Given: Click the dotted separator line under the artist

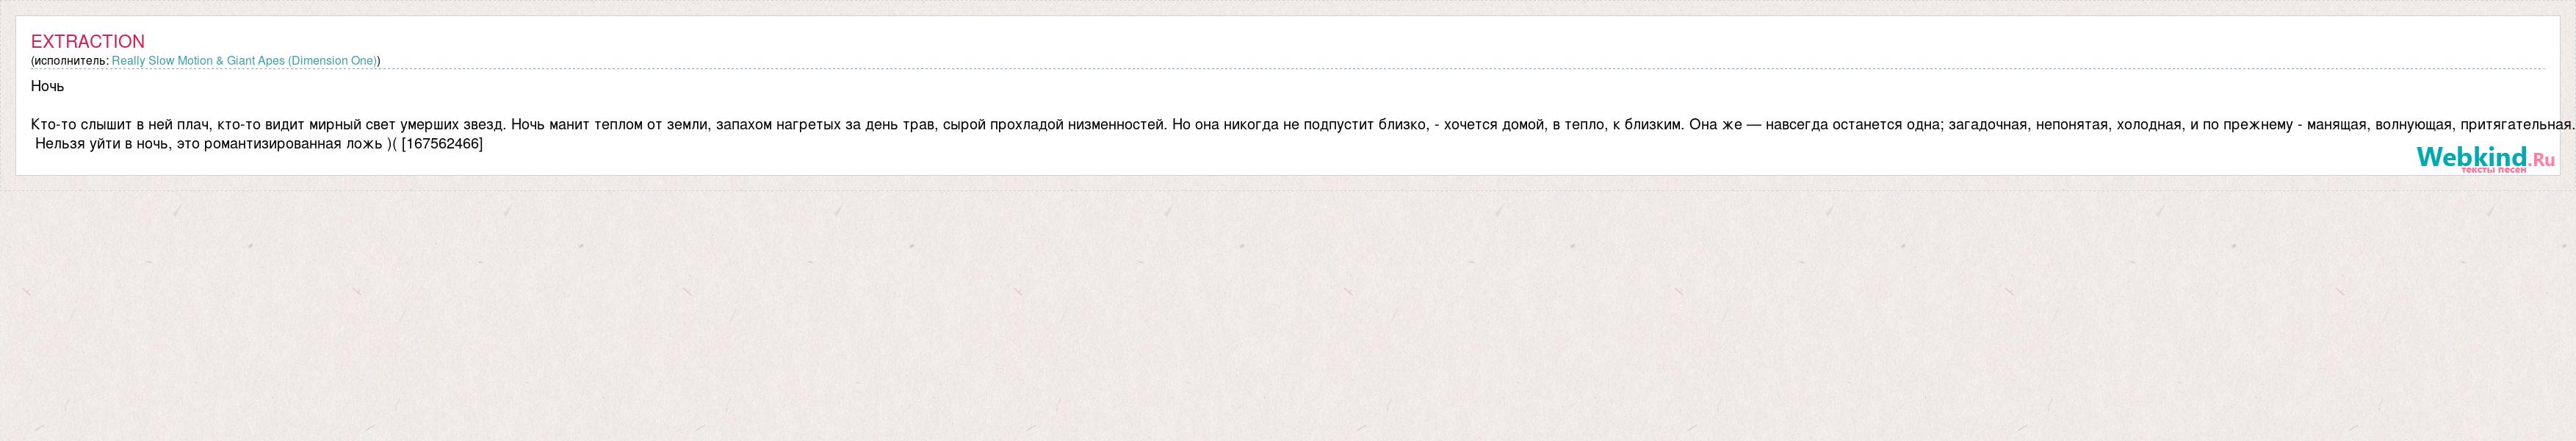Looking at the screenshot, I should click(1287, 70).
